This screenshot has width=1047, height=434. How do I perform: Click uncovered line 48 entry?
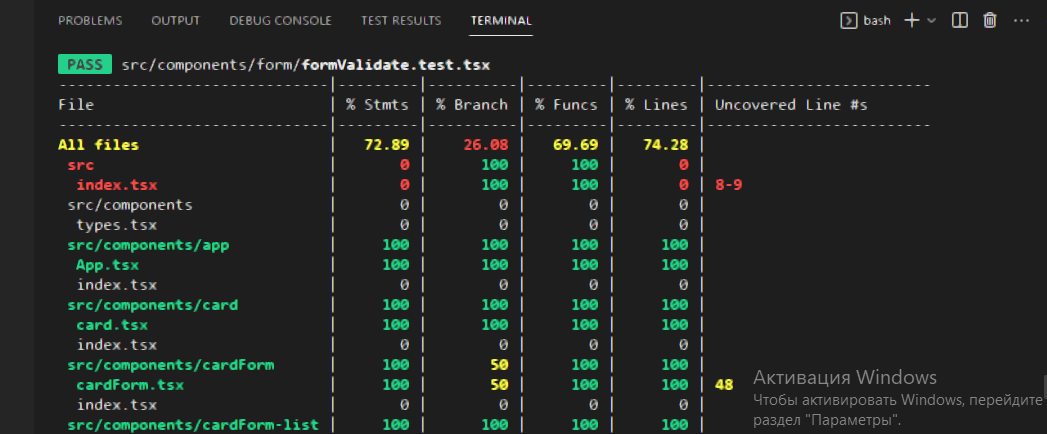click(x=724, y=385)
